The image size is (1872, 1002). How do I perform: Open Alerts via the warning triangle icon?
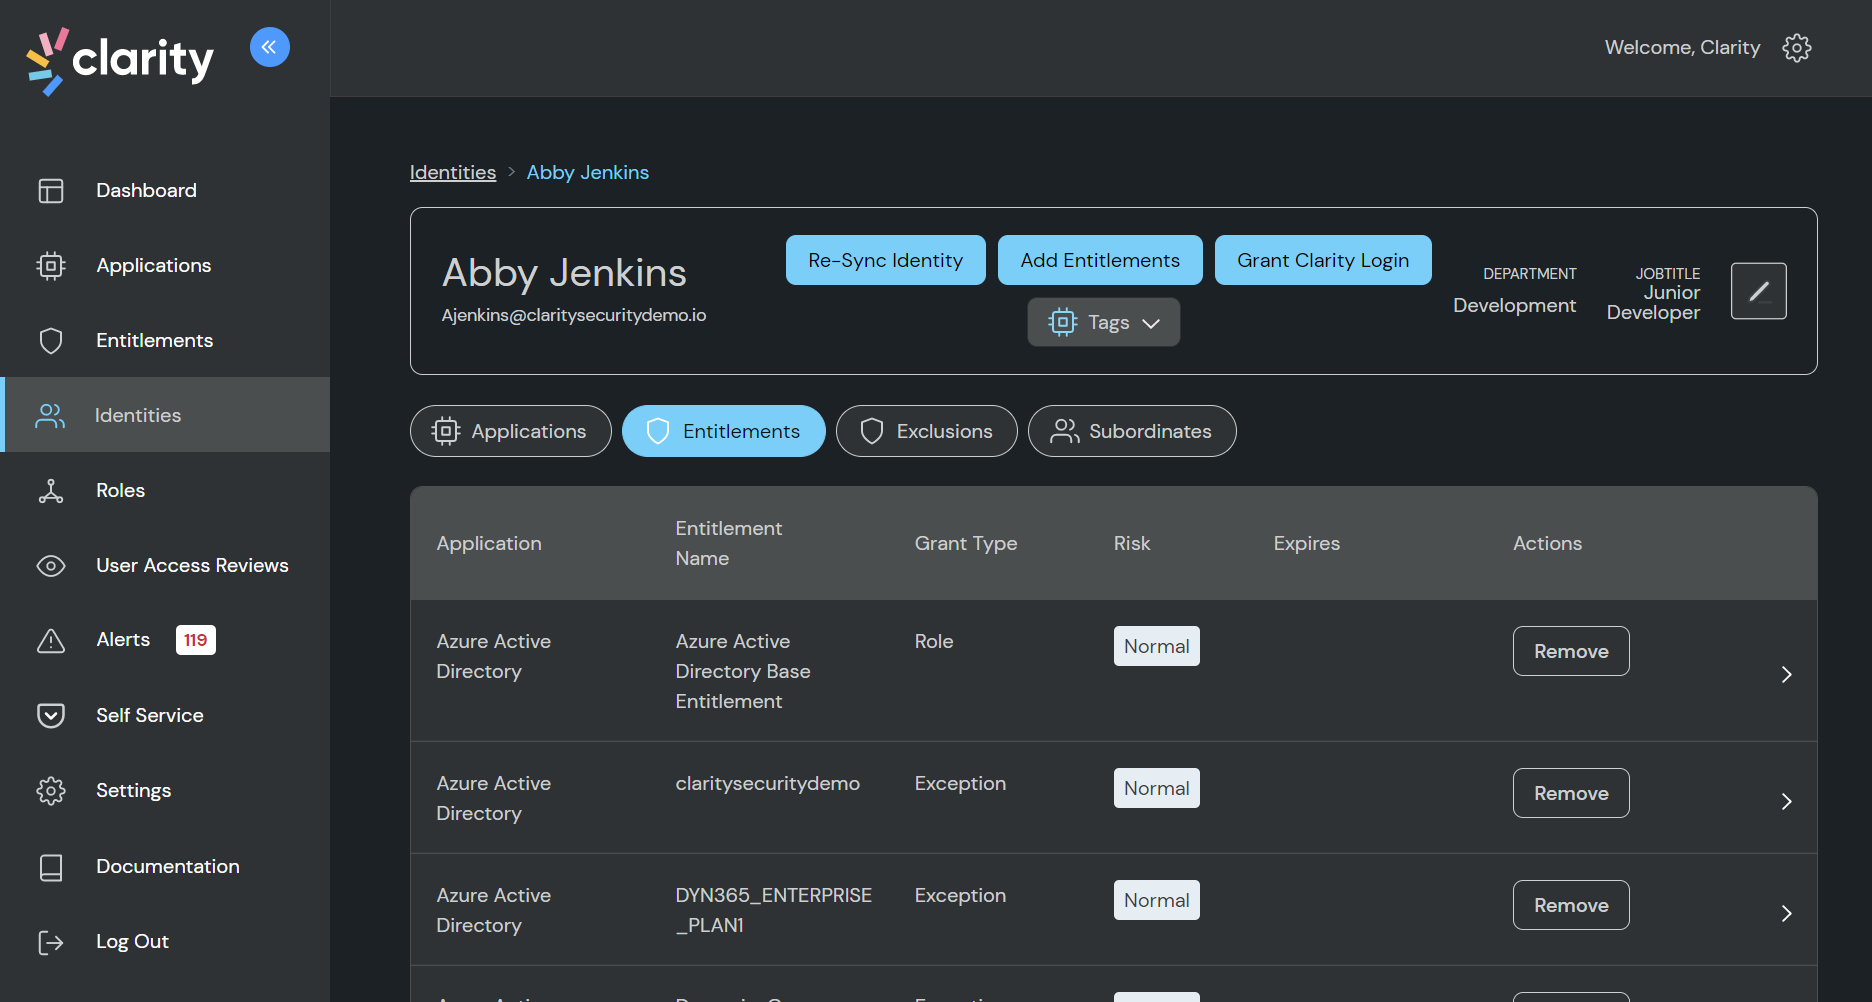coord(50,640)
